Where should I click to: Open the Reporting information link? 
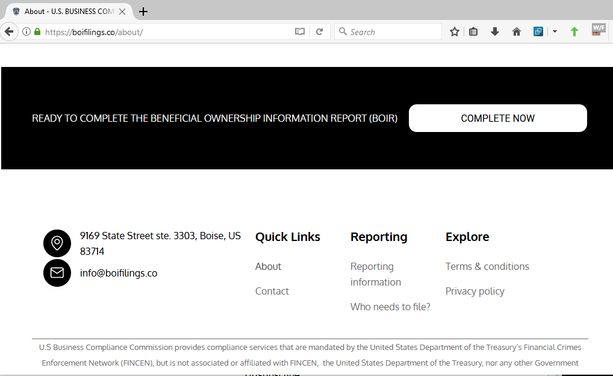pyautogui.click(x=376, y=274)
